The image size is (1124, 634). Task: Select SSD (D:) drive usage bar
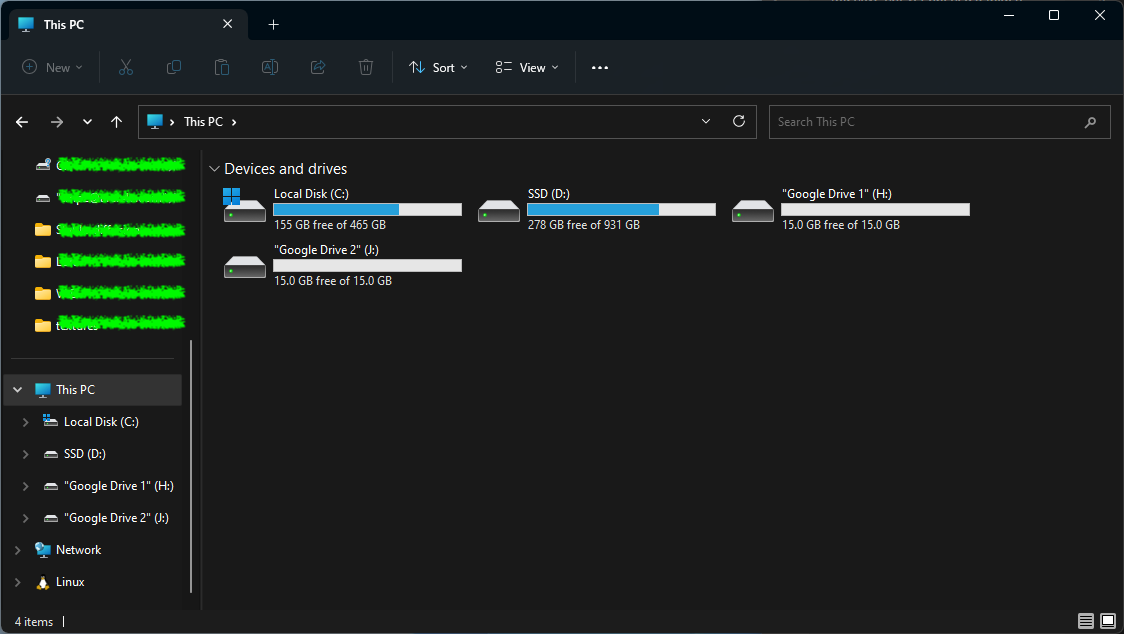[621, 209]
